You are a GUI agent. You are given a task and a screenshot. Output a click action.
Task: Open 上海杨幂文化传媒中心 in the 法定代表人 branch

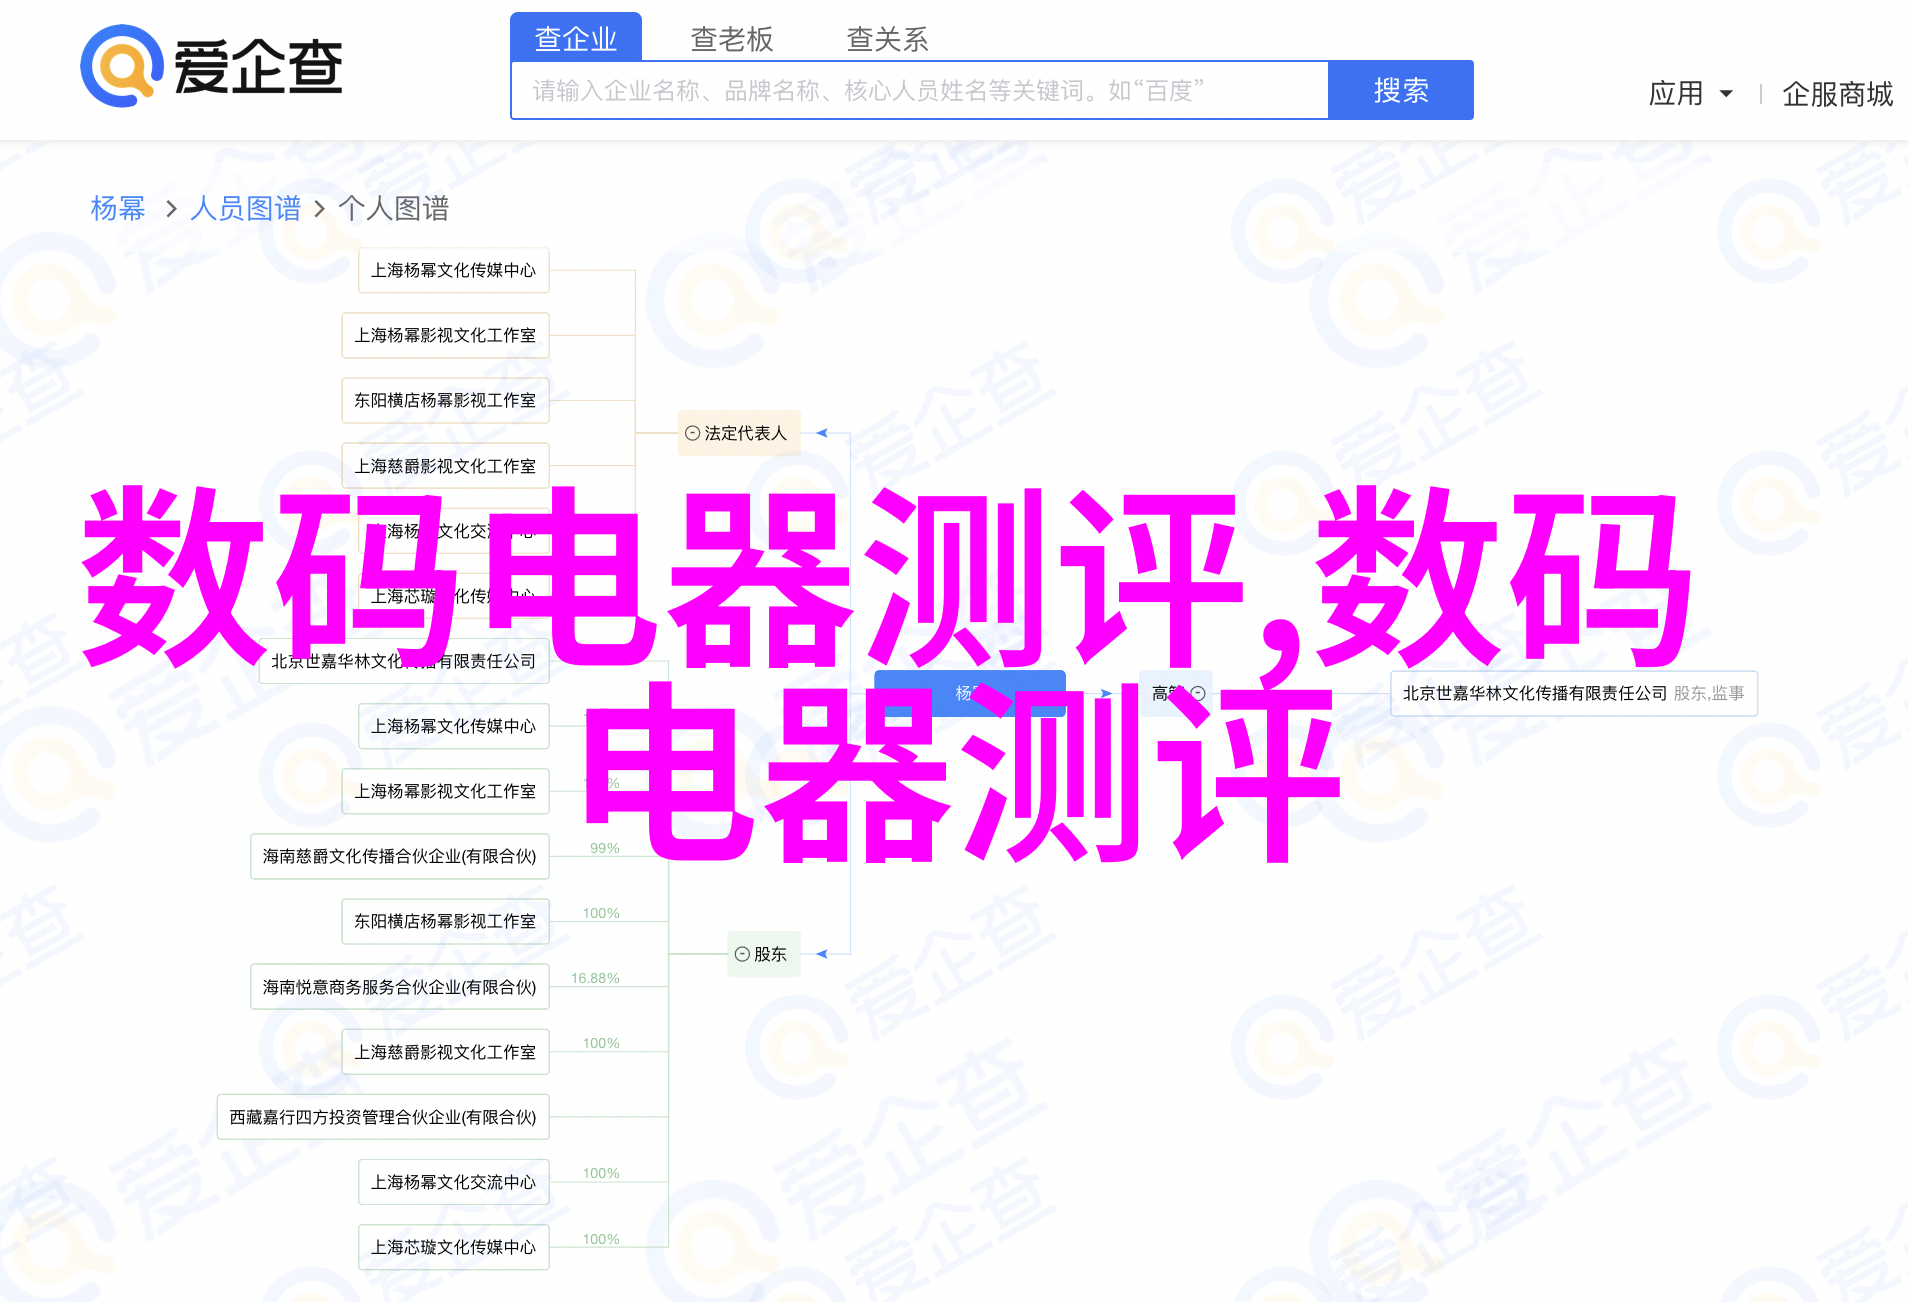[454, 270]
